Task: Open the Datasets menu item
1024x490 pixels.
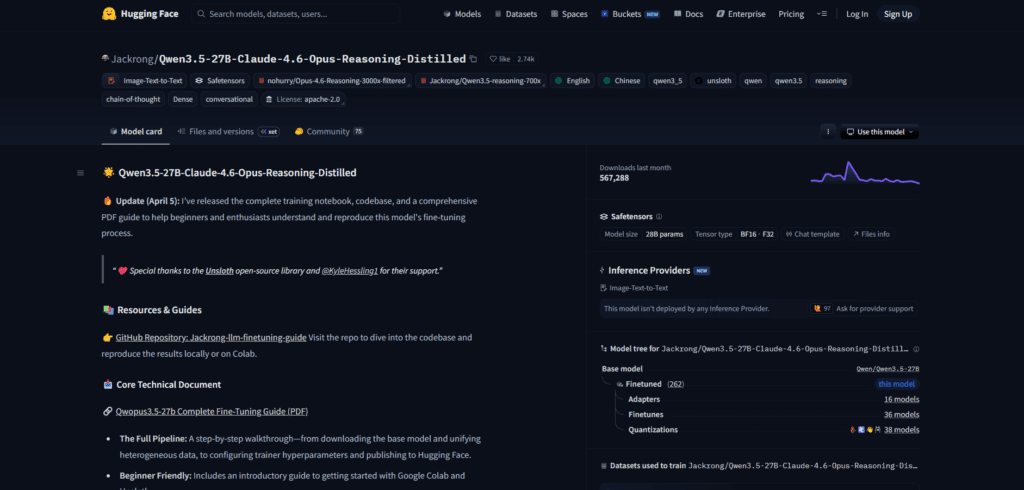Action: coord(515,14)
